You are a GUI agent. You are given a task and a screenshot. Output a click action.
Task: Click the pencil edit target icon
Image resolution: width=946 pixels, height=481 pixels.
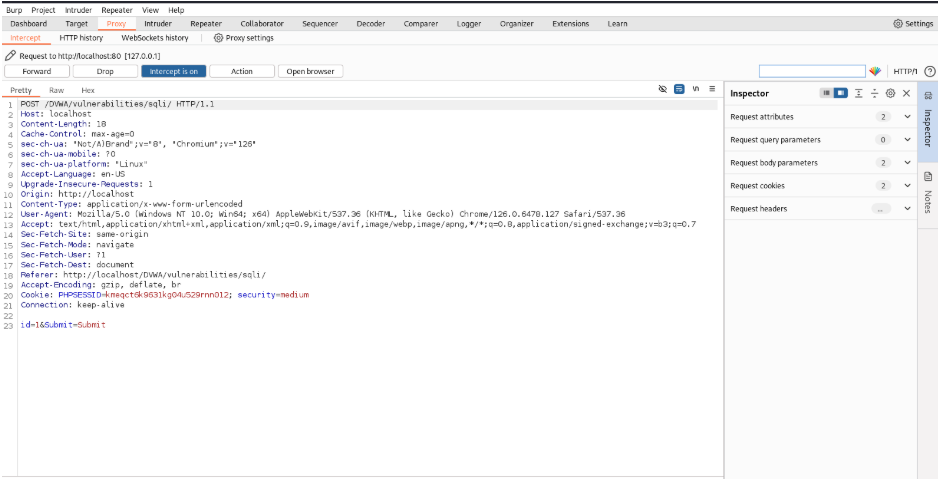pyautogui.click(x=10, y=55)
